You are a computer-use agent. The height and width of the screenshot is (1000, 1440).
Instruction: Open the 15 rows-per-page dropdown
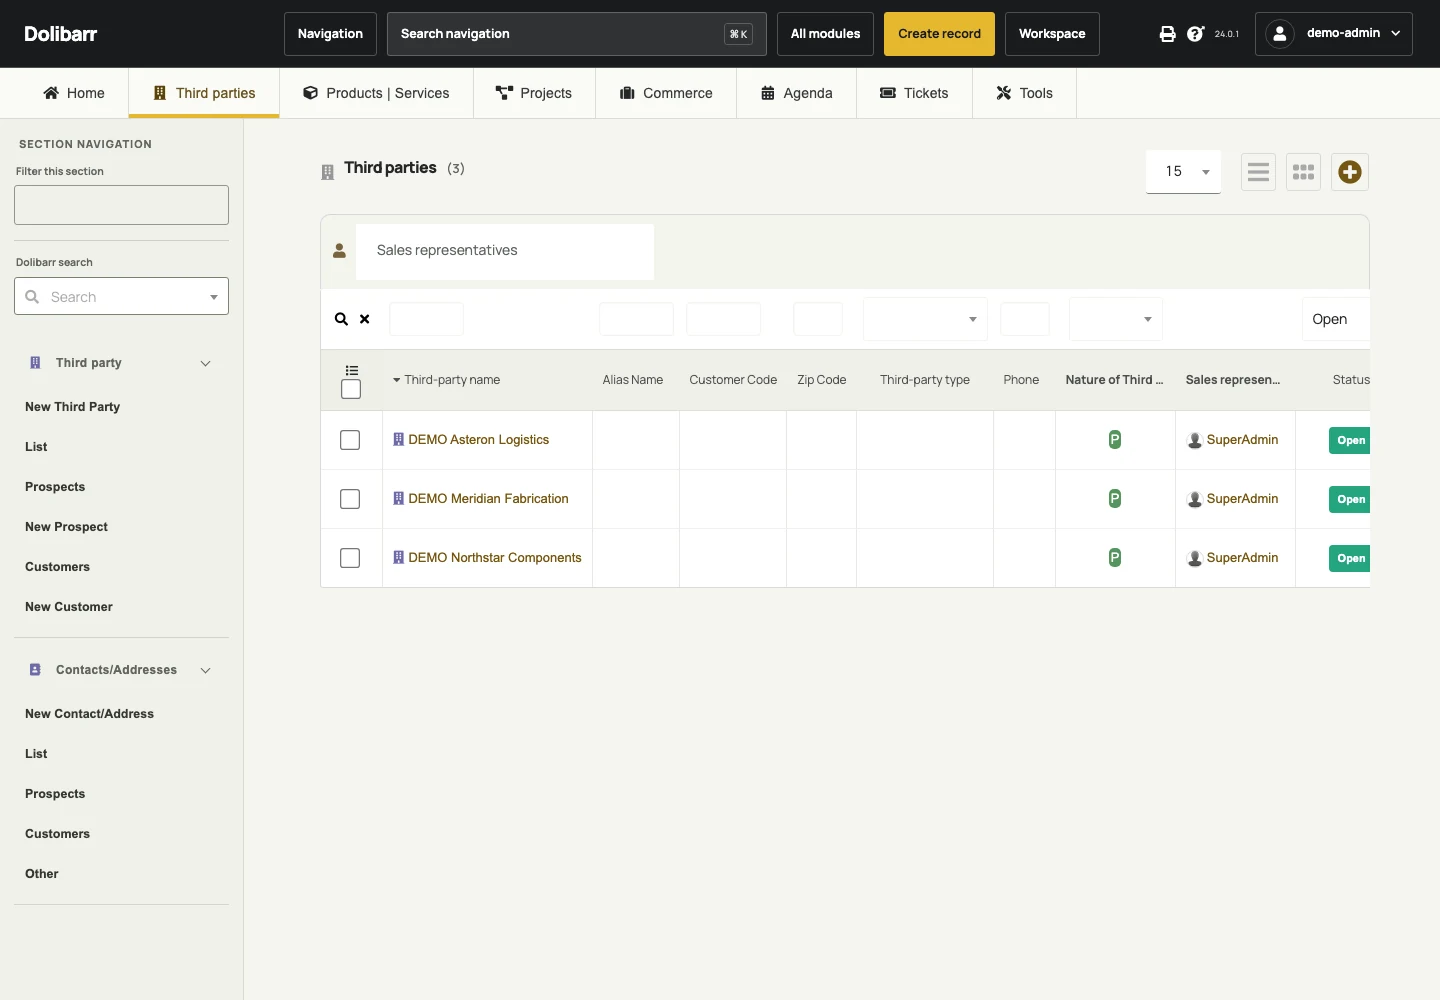(x=1183, y=172)
